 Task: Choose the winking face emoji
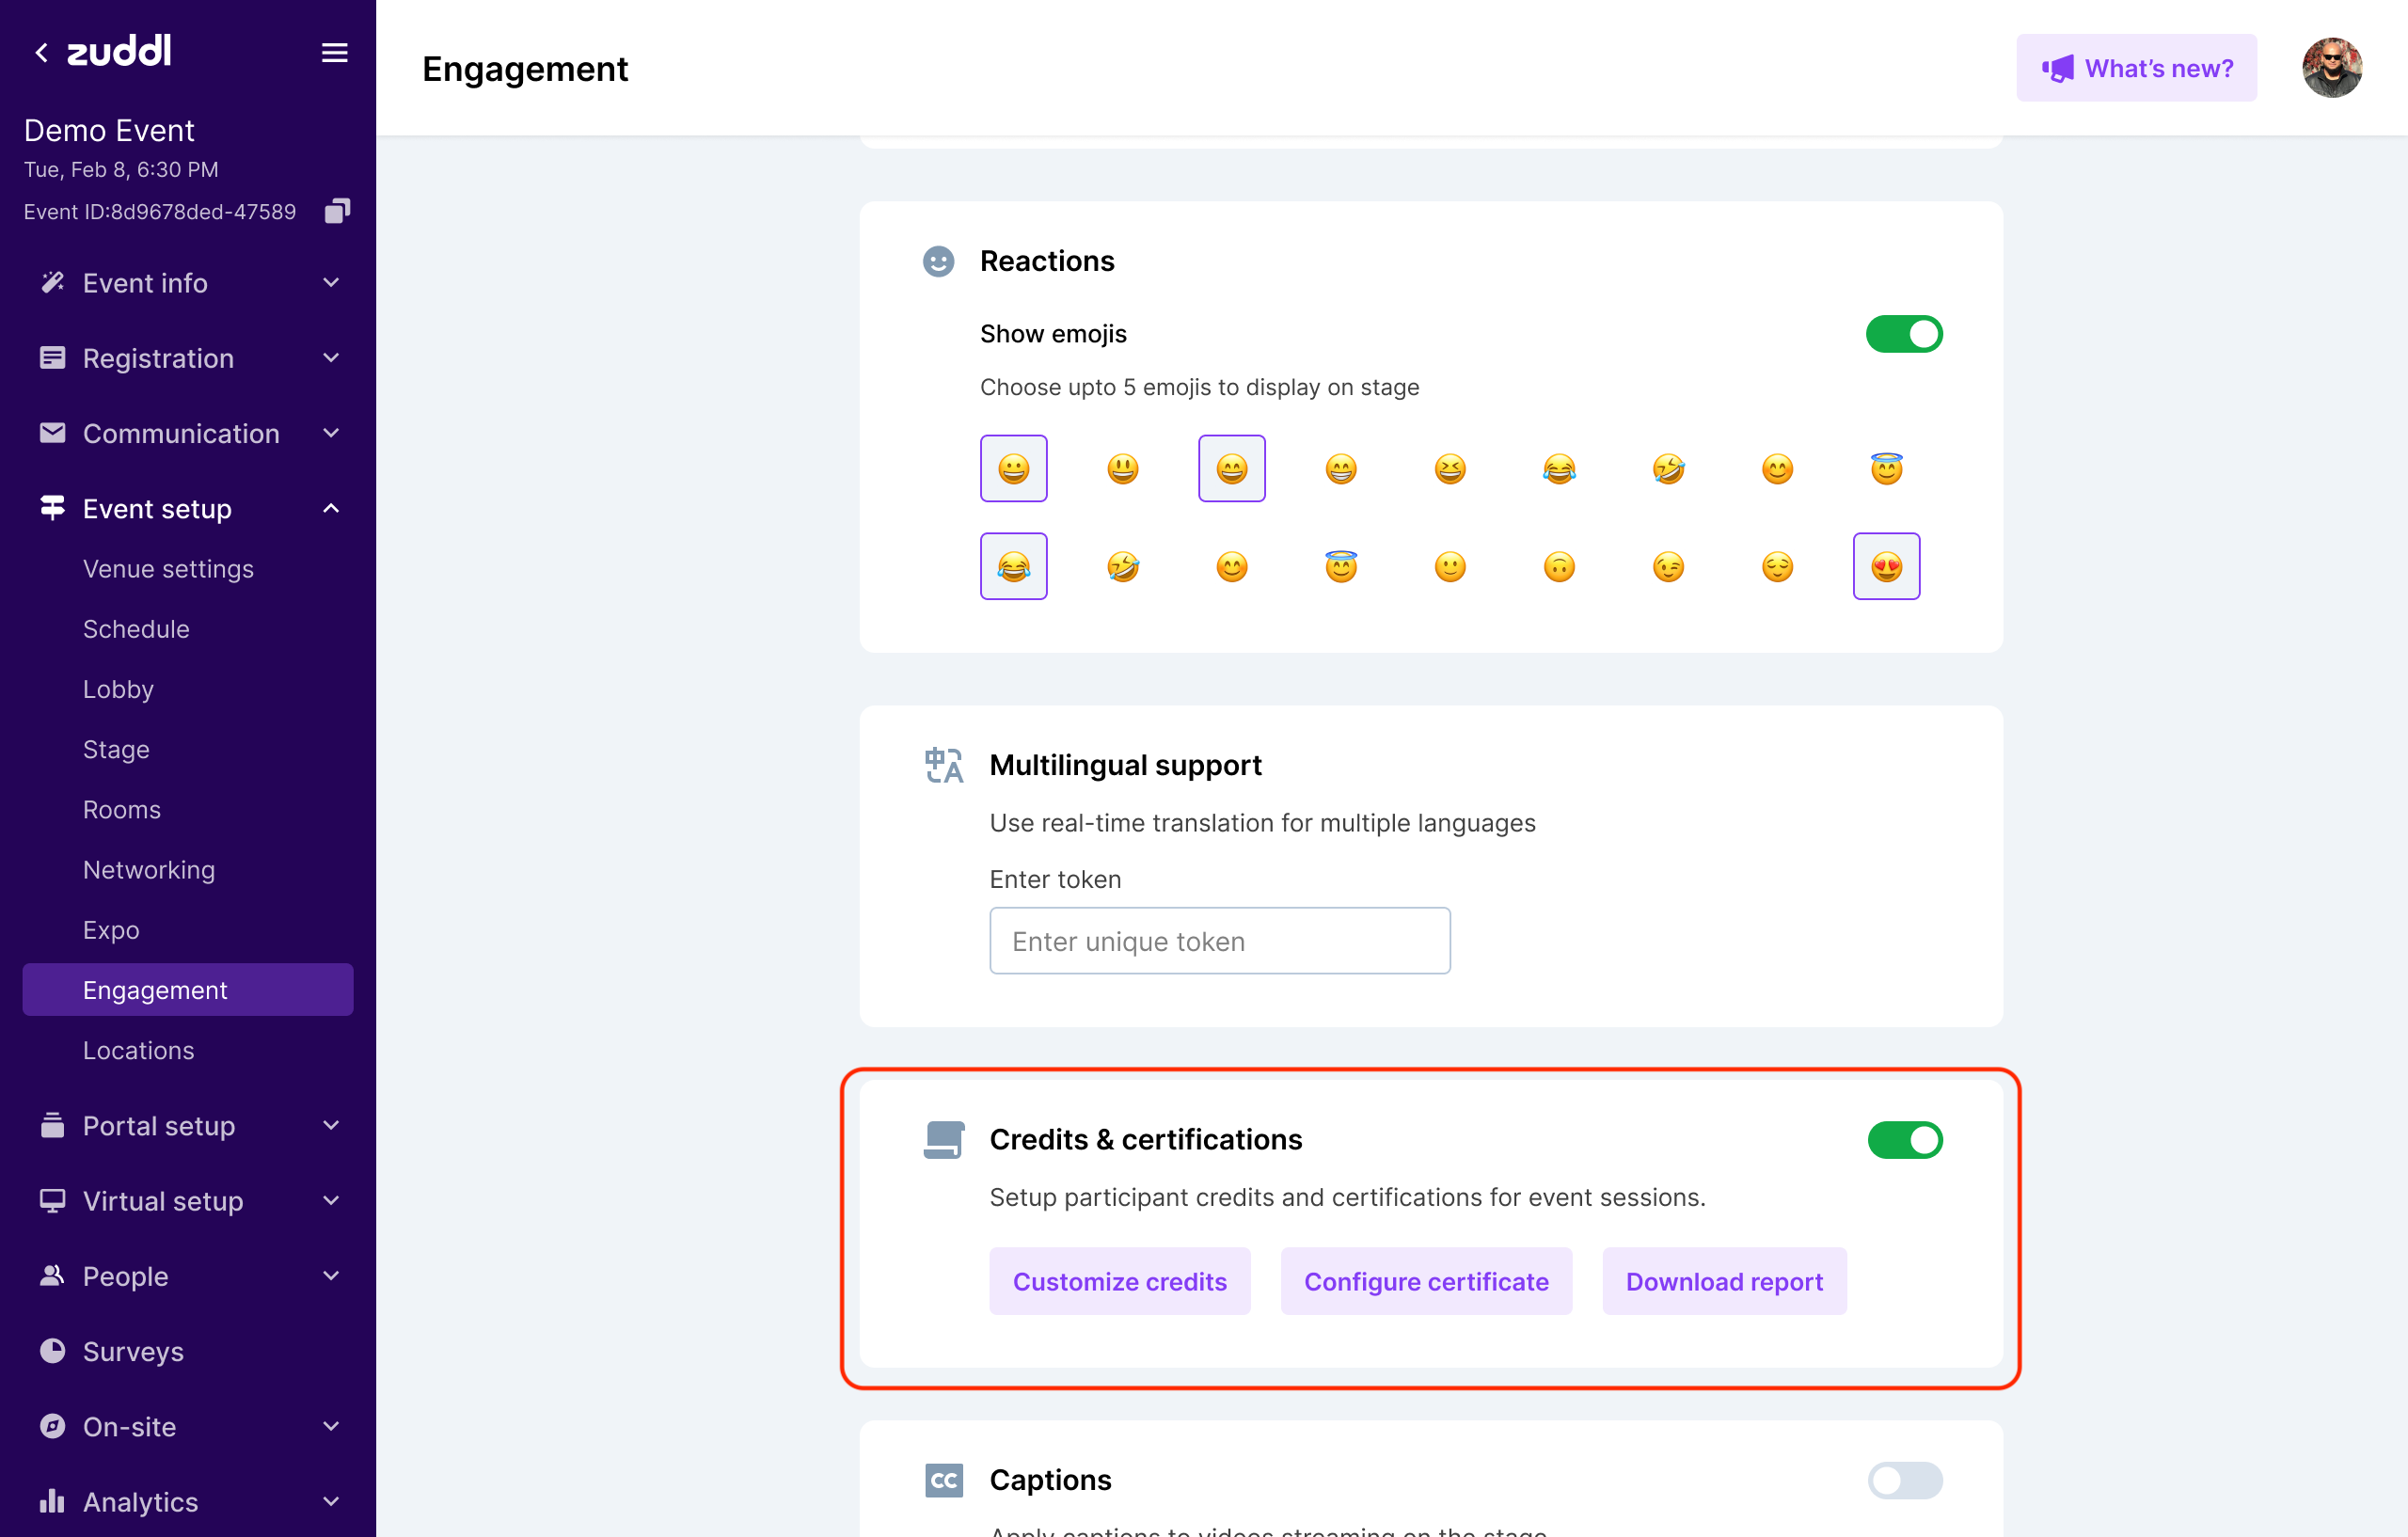(x=1667, y=567)
